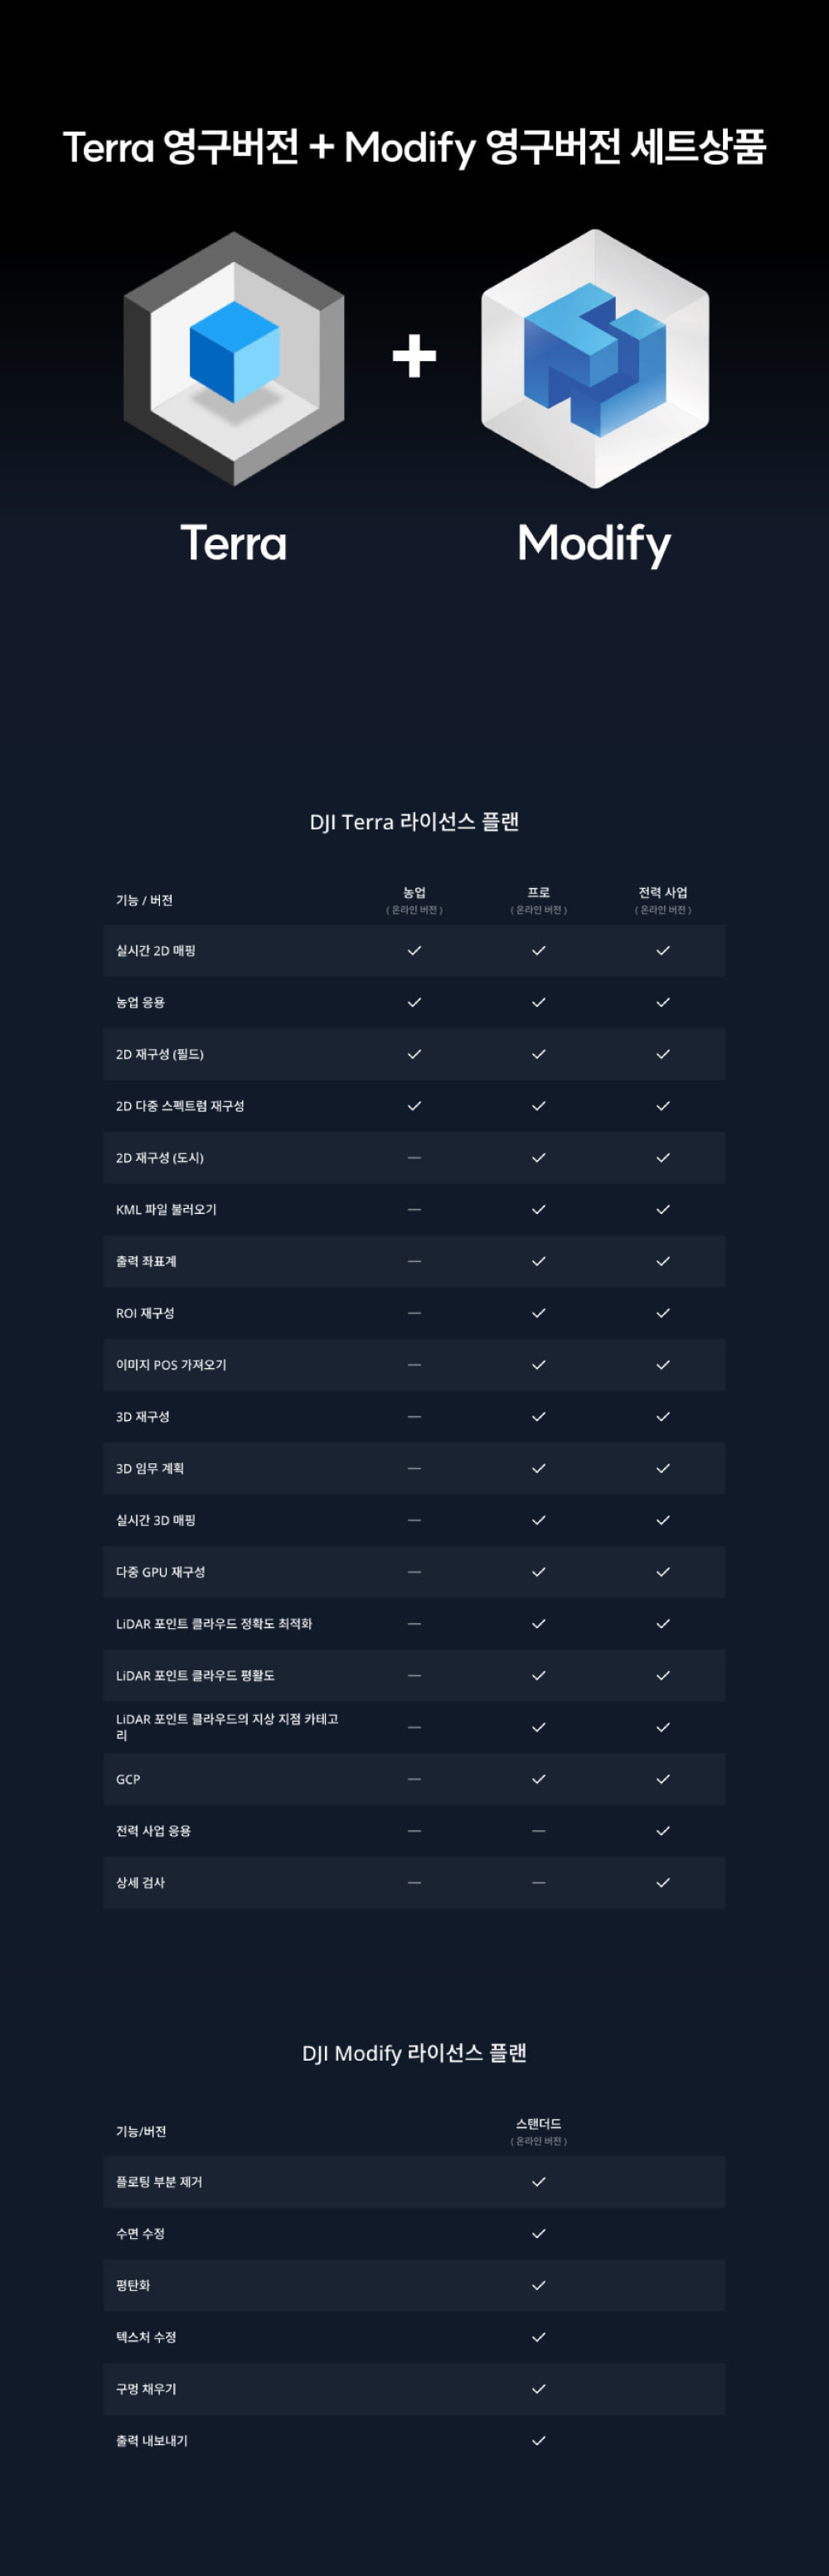Select the 스탠더드 column header
The width and height of the screenshot is (829, 2576).
[538, 2123]
